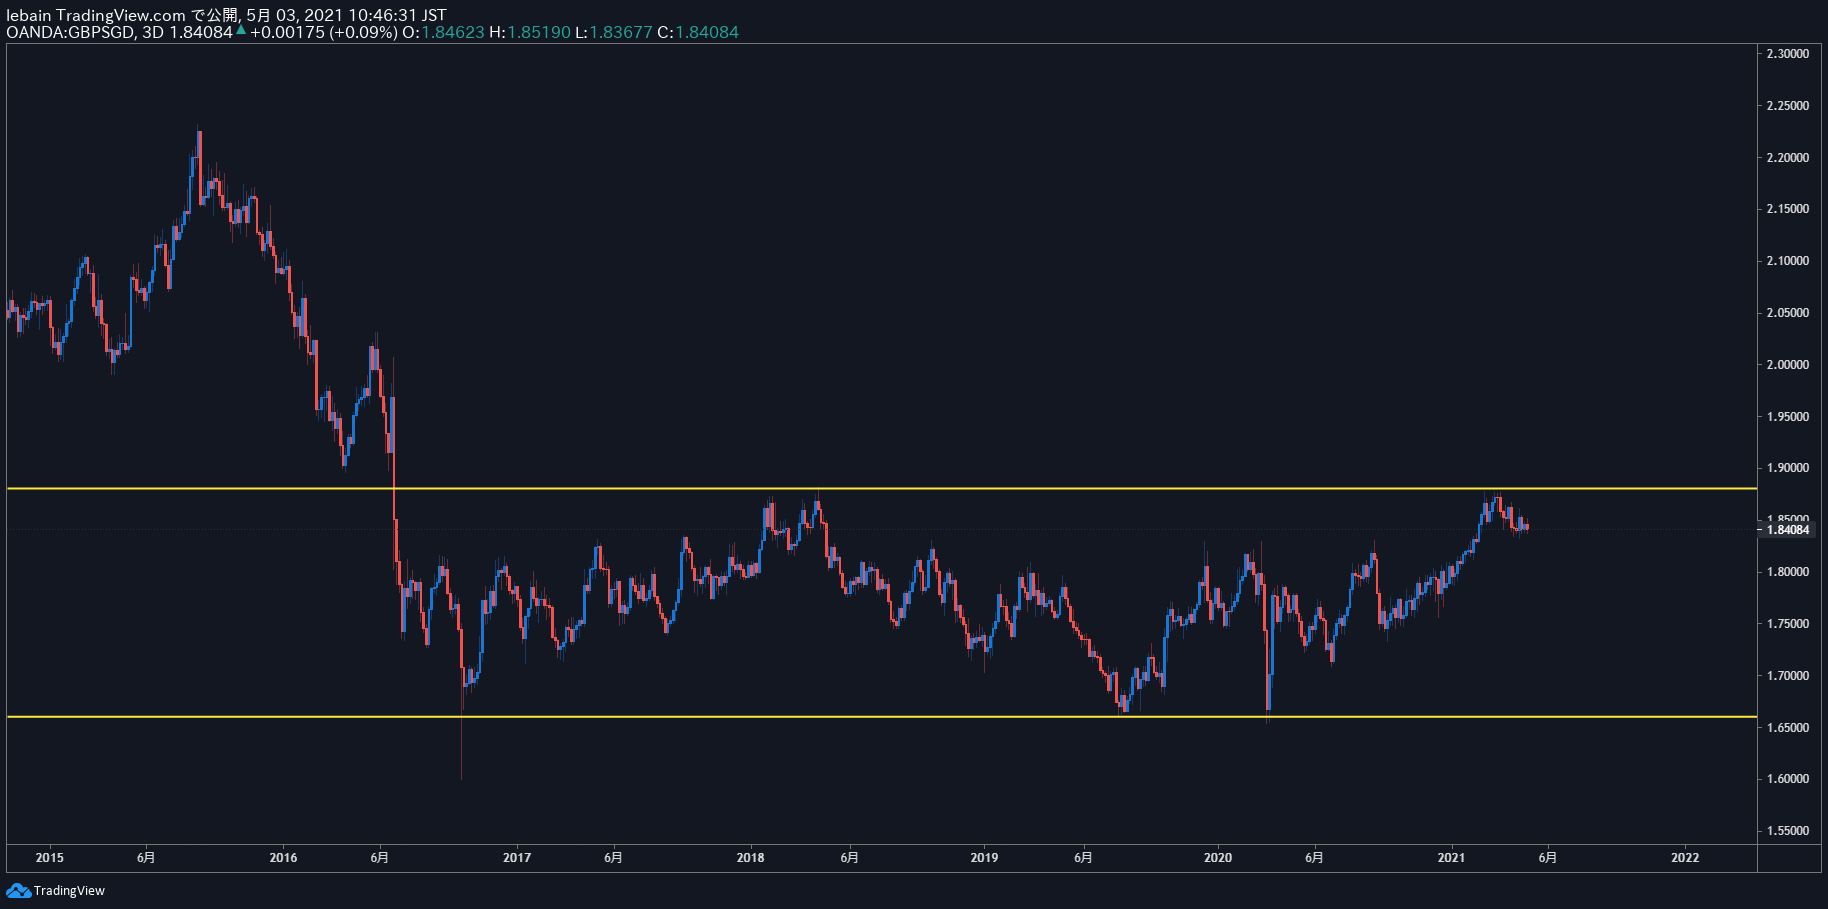Click the 1.90000 price axis label

(x=1787, y=468)
